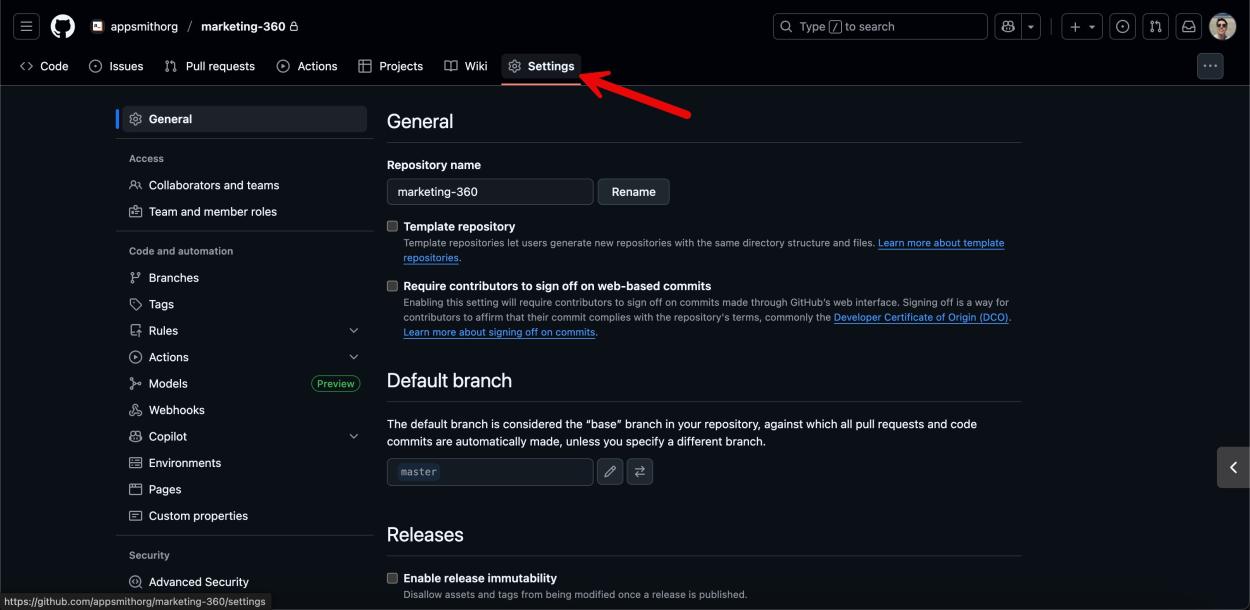Viewport: 1250px width, 610px height.
Task: Click inside the repository name field
Action: tap(489, 191)
